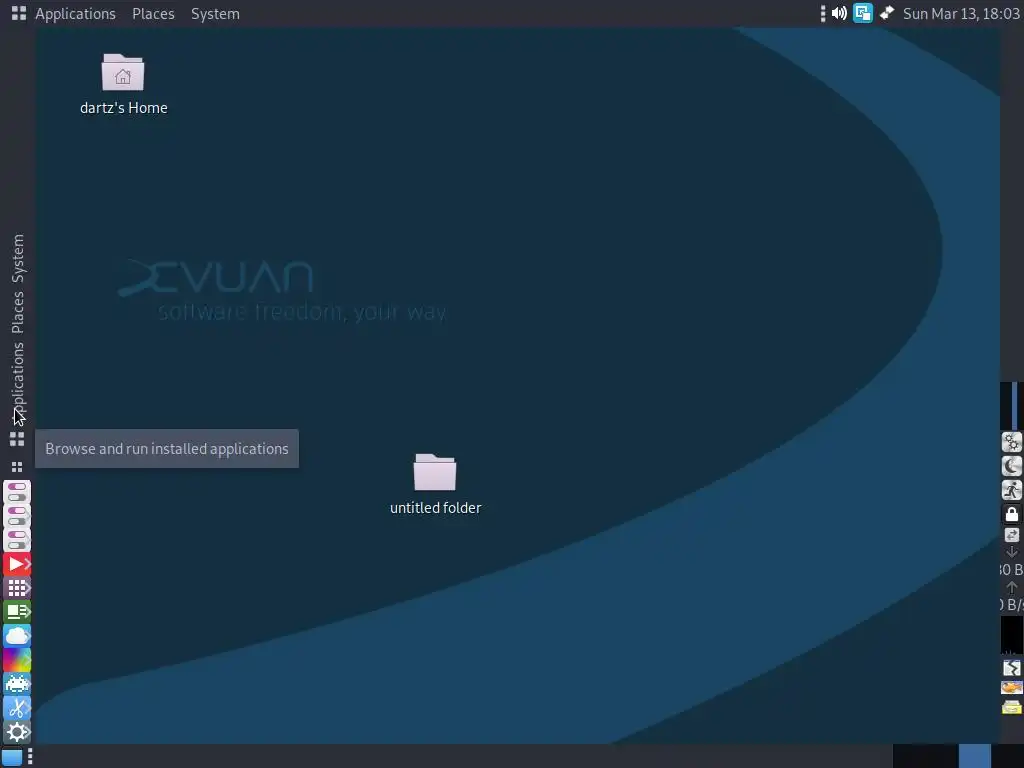Click the grid icon beside the top Applications menu
This screenshot has height=768, width=1024.
(x=18, y=14)
